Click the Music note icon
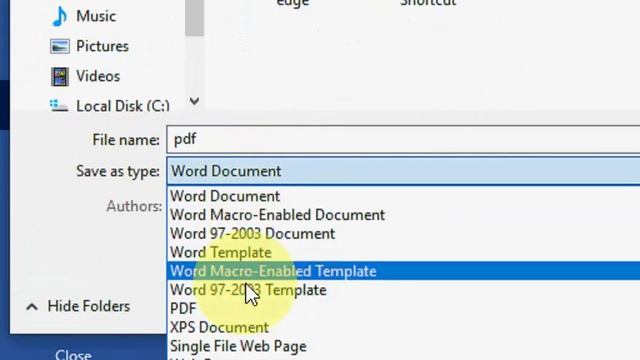 click(60, 17)
